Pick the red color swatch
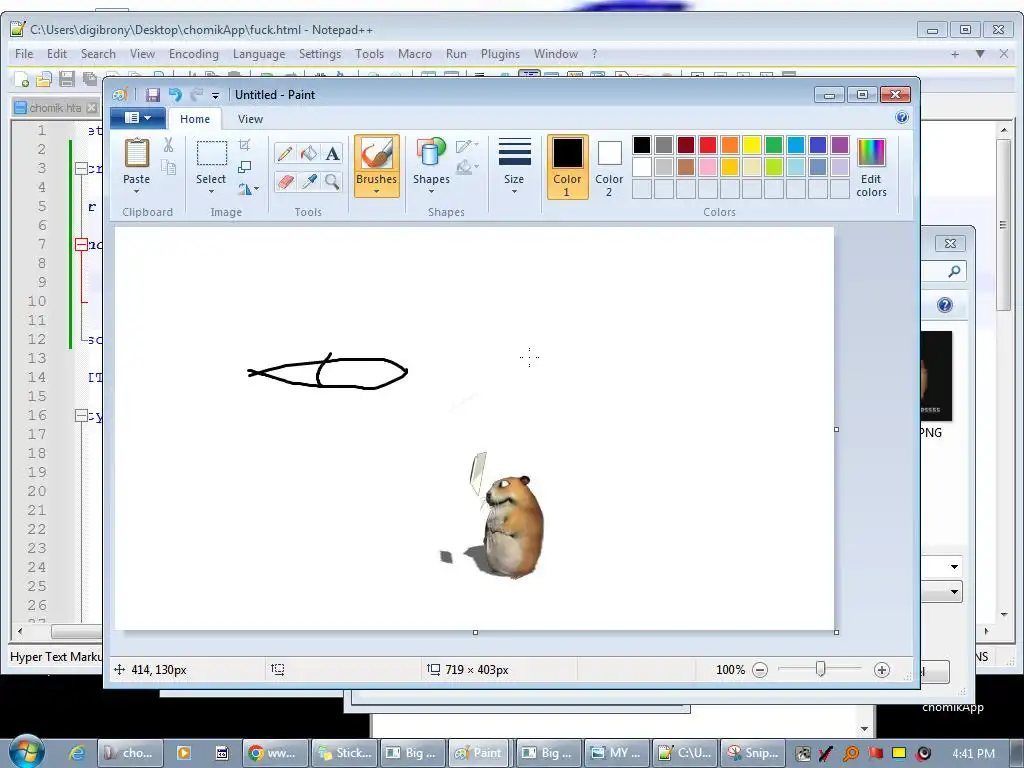The height and width of the screenshot is (768, 1024). click(708, 145)
